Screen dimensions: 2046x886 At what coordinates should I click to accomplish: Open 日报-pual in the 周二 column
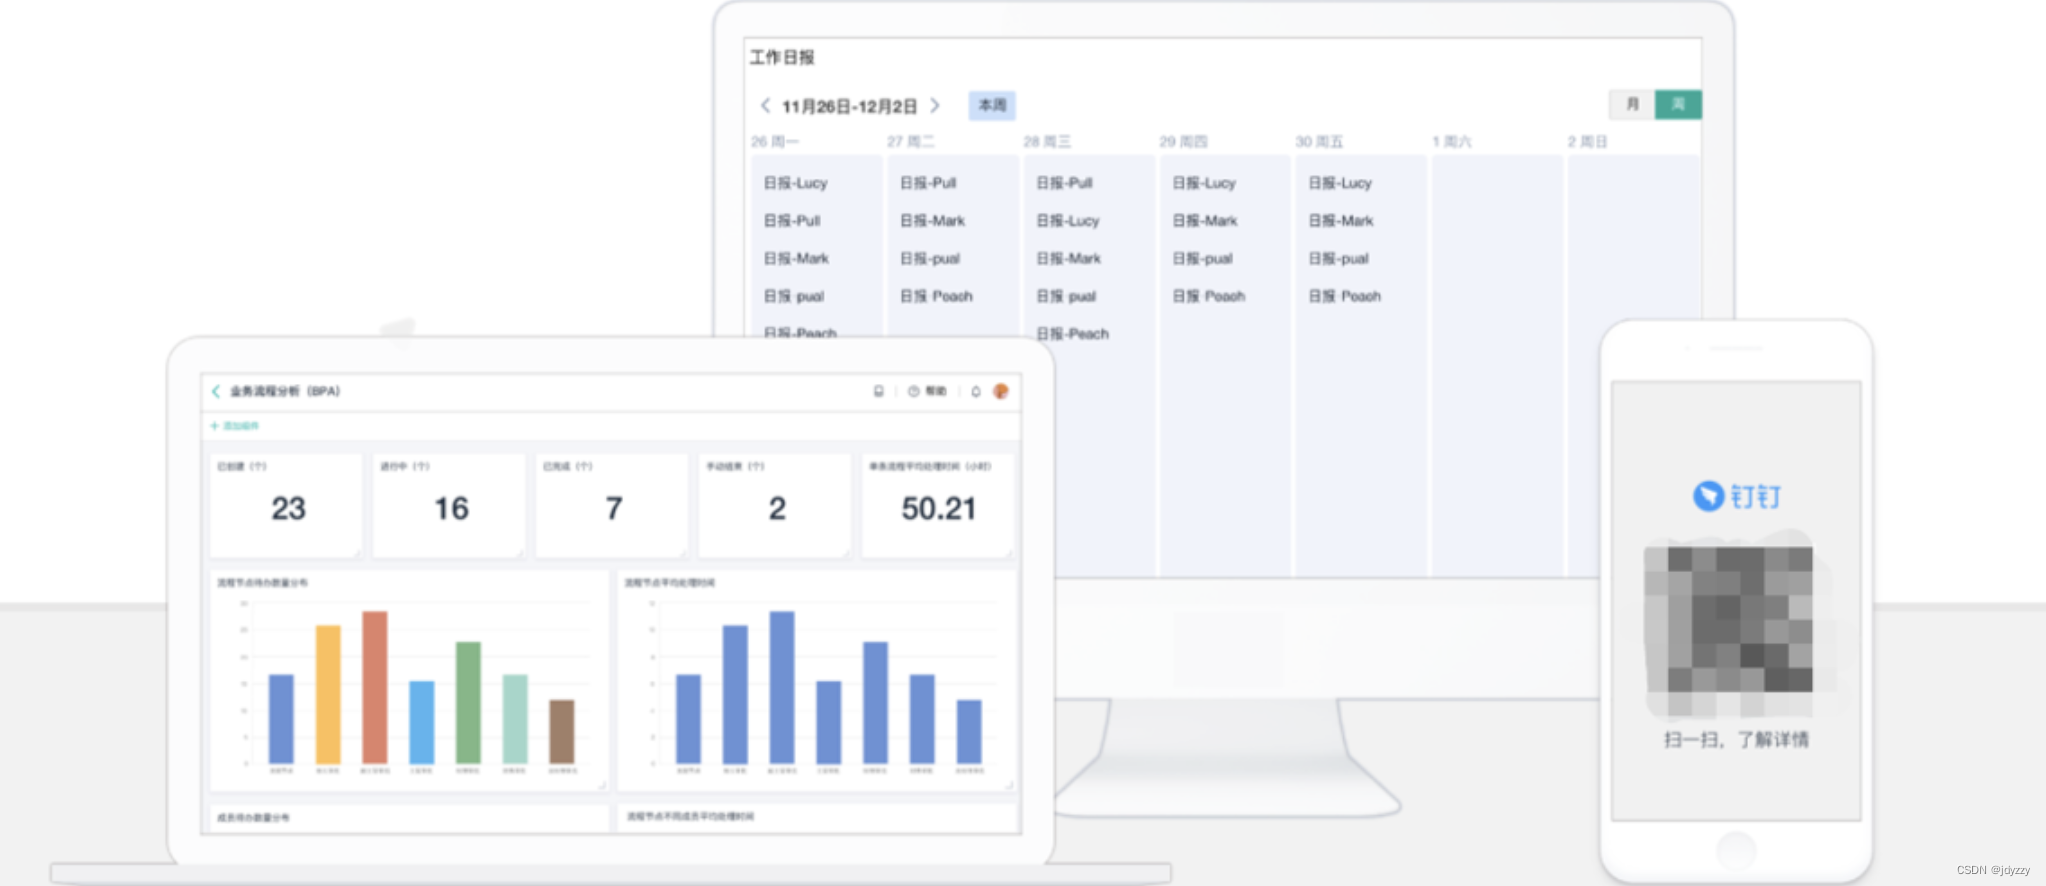tap(930, 259)
